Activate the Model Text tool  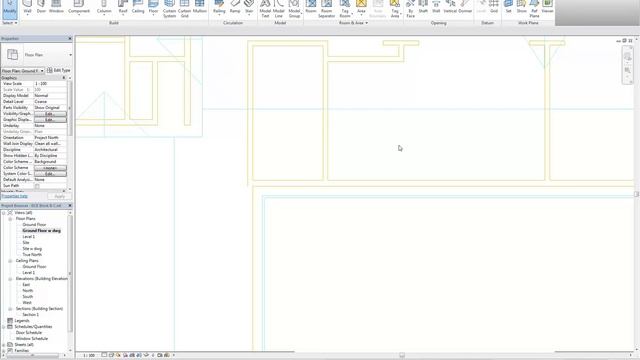265,9
